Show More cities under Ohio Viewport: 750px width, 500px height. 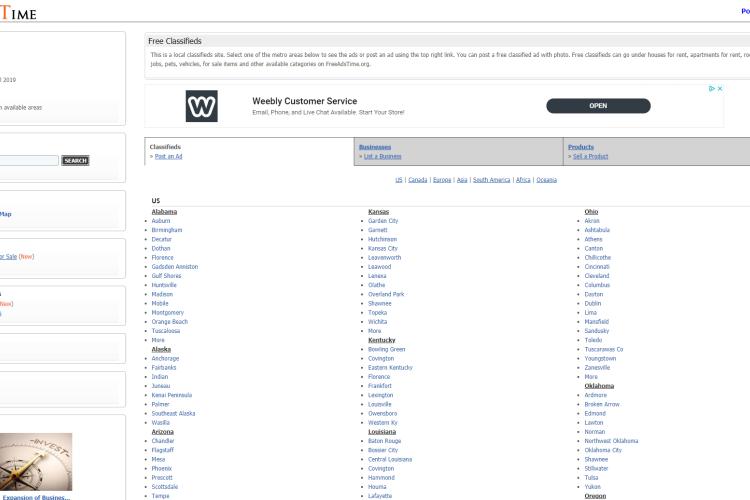click(591, 377)
